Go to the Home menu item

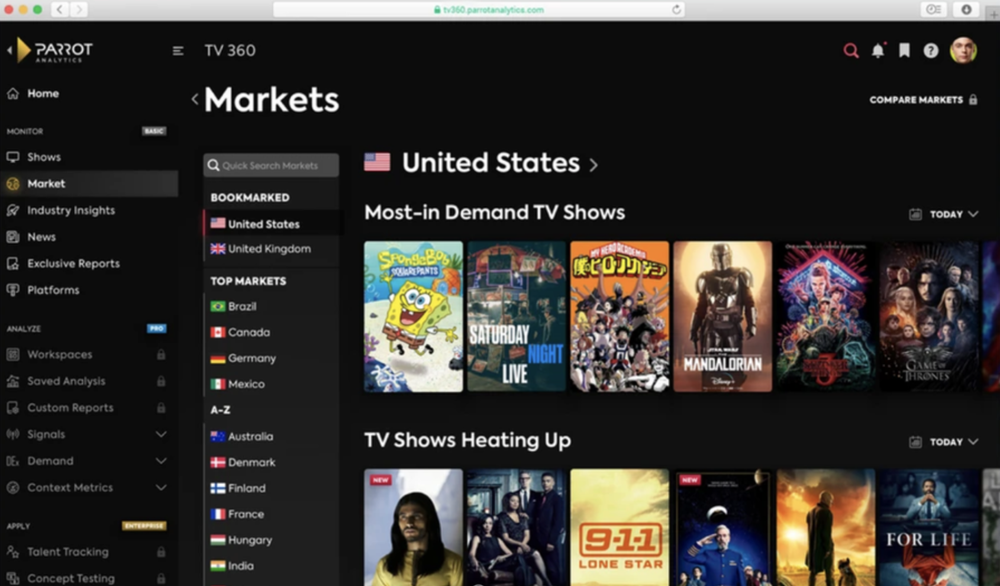(x=44, y=93)
